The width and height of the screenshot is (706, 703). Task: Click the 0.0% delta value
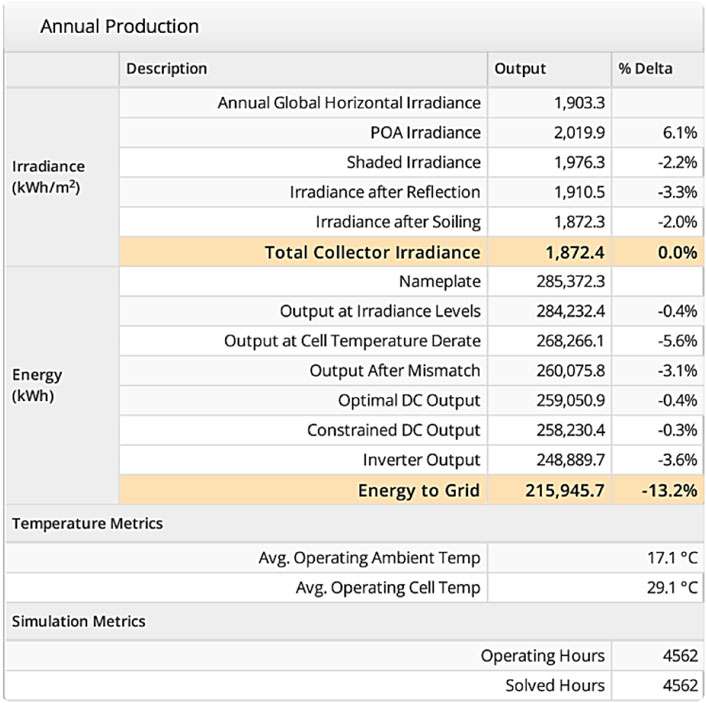(677, 252)
